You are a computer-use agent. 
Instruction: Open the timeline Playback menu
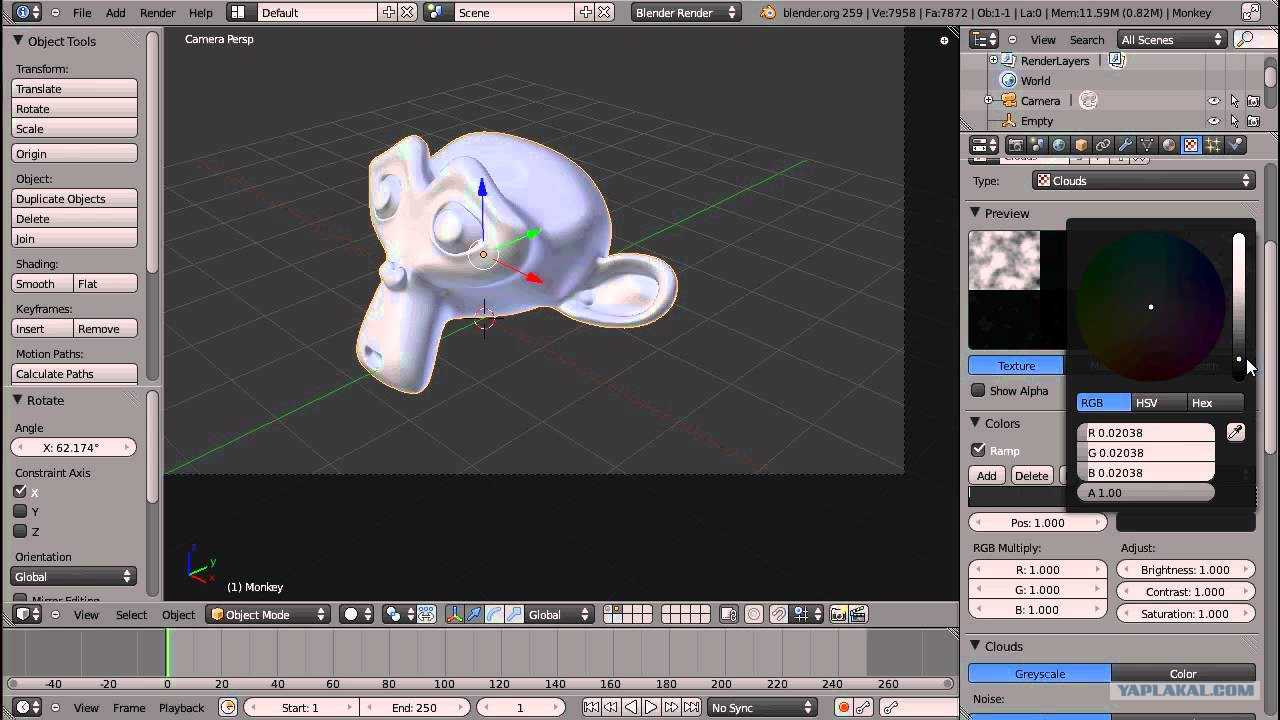pos(181,708)
